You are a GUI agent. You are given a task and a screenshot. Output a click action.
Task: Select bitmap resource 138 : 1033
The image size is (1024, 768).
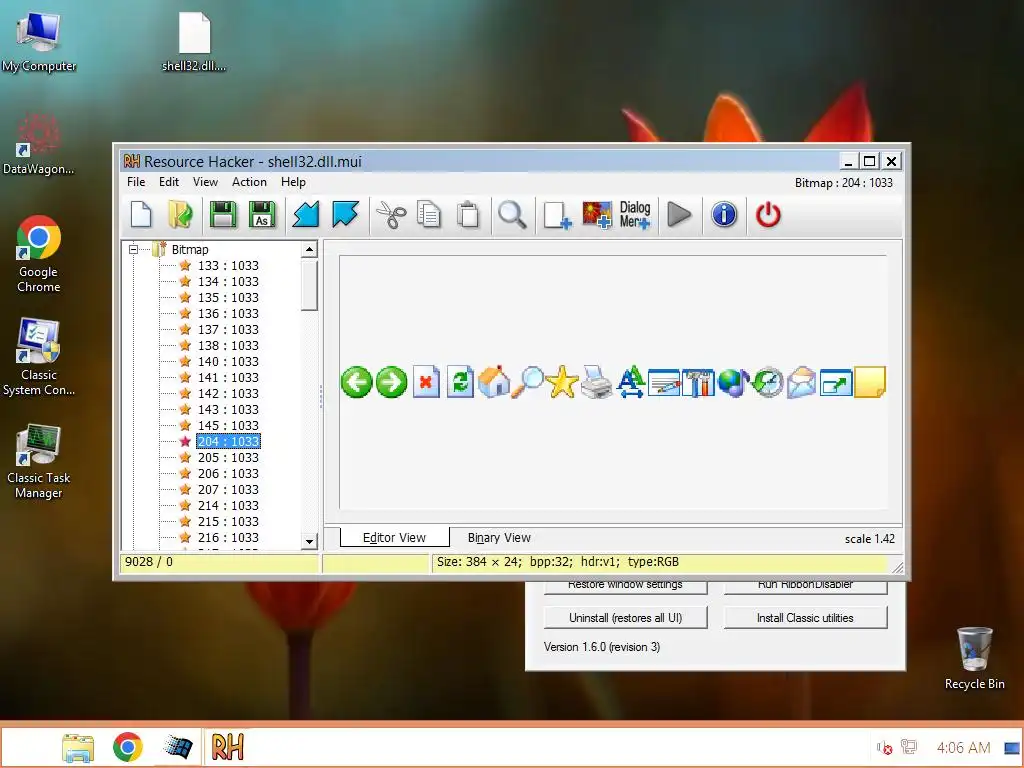pyautogui.click(x=228, y=345)
